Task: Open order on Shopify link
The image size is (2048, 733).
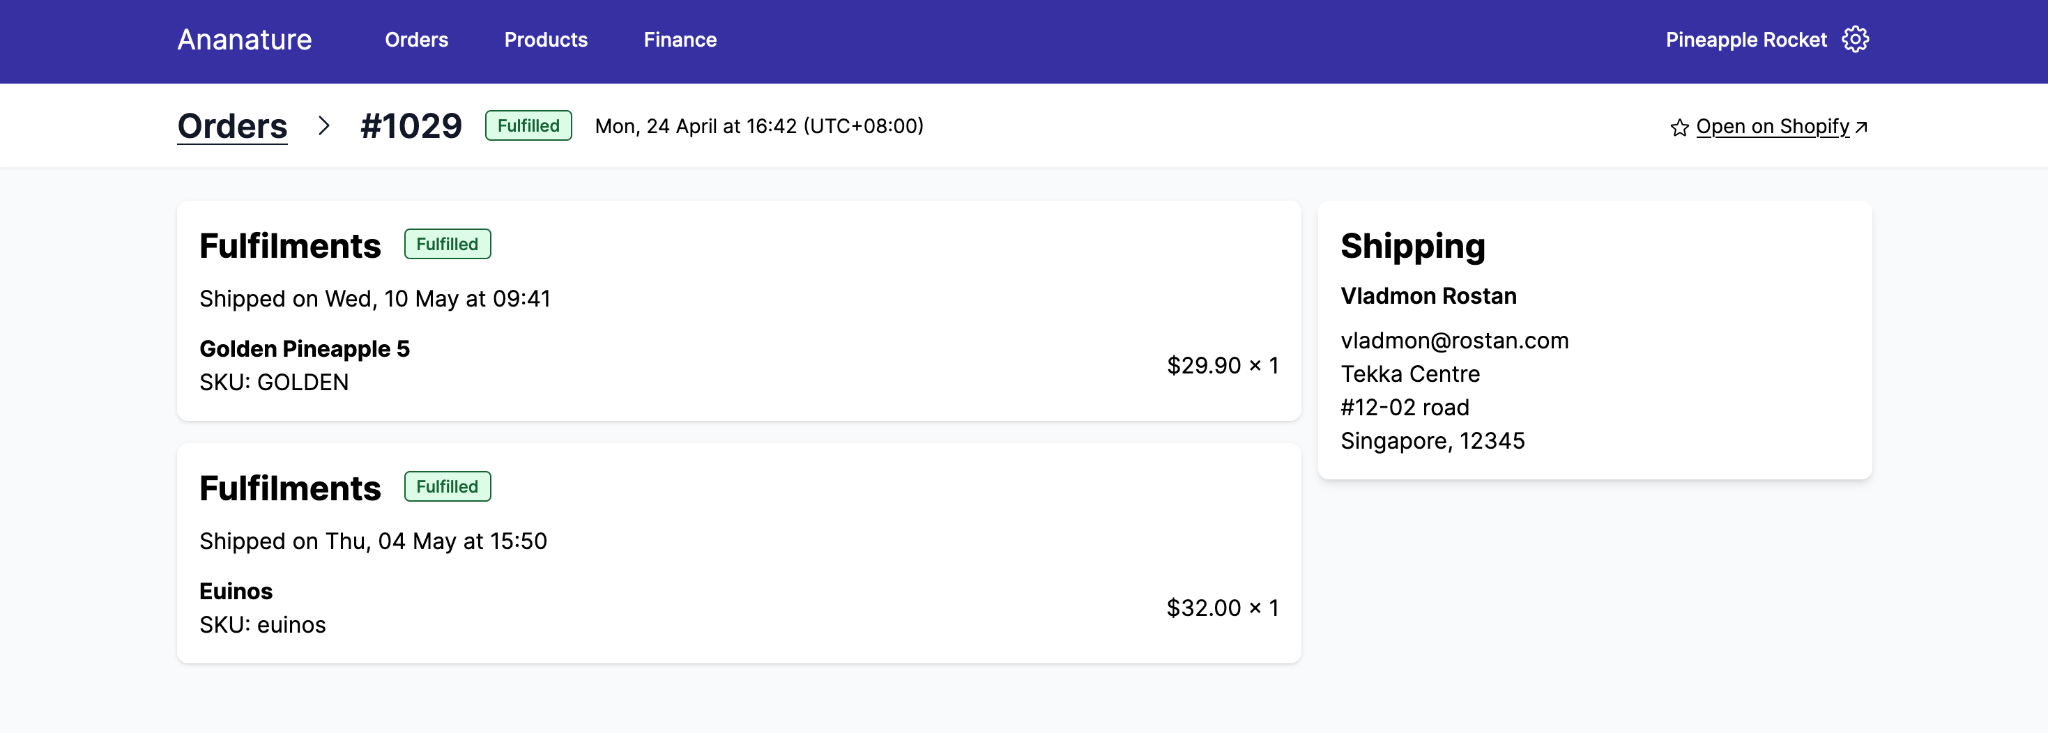Action: 1772,126
